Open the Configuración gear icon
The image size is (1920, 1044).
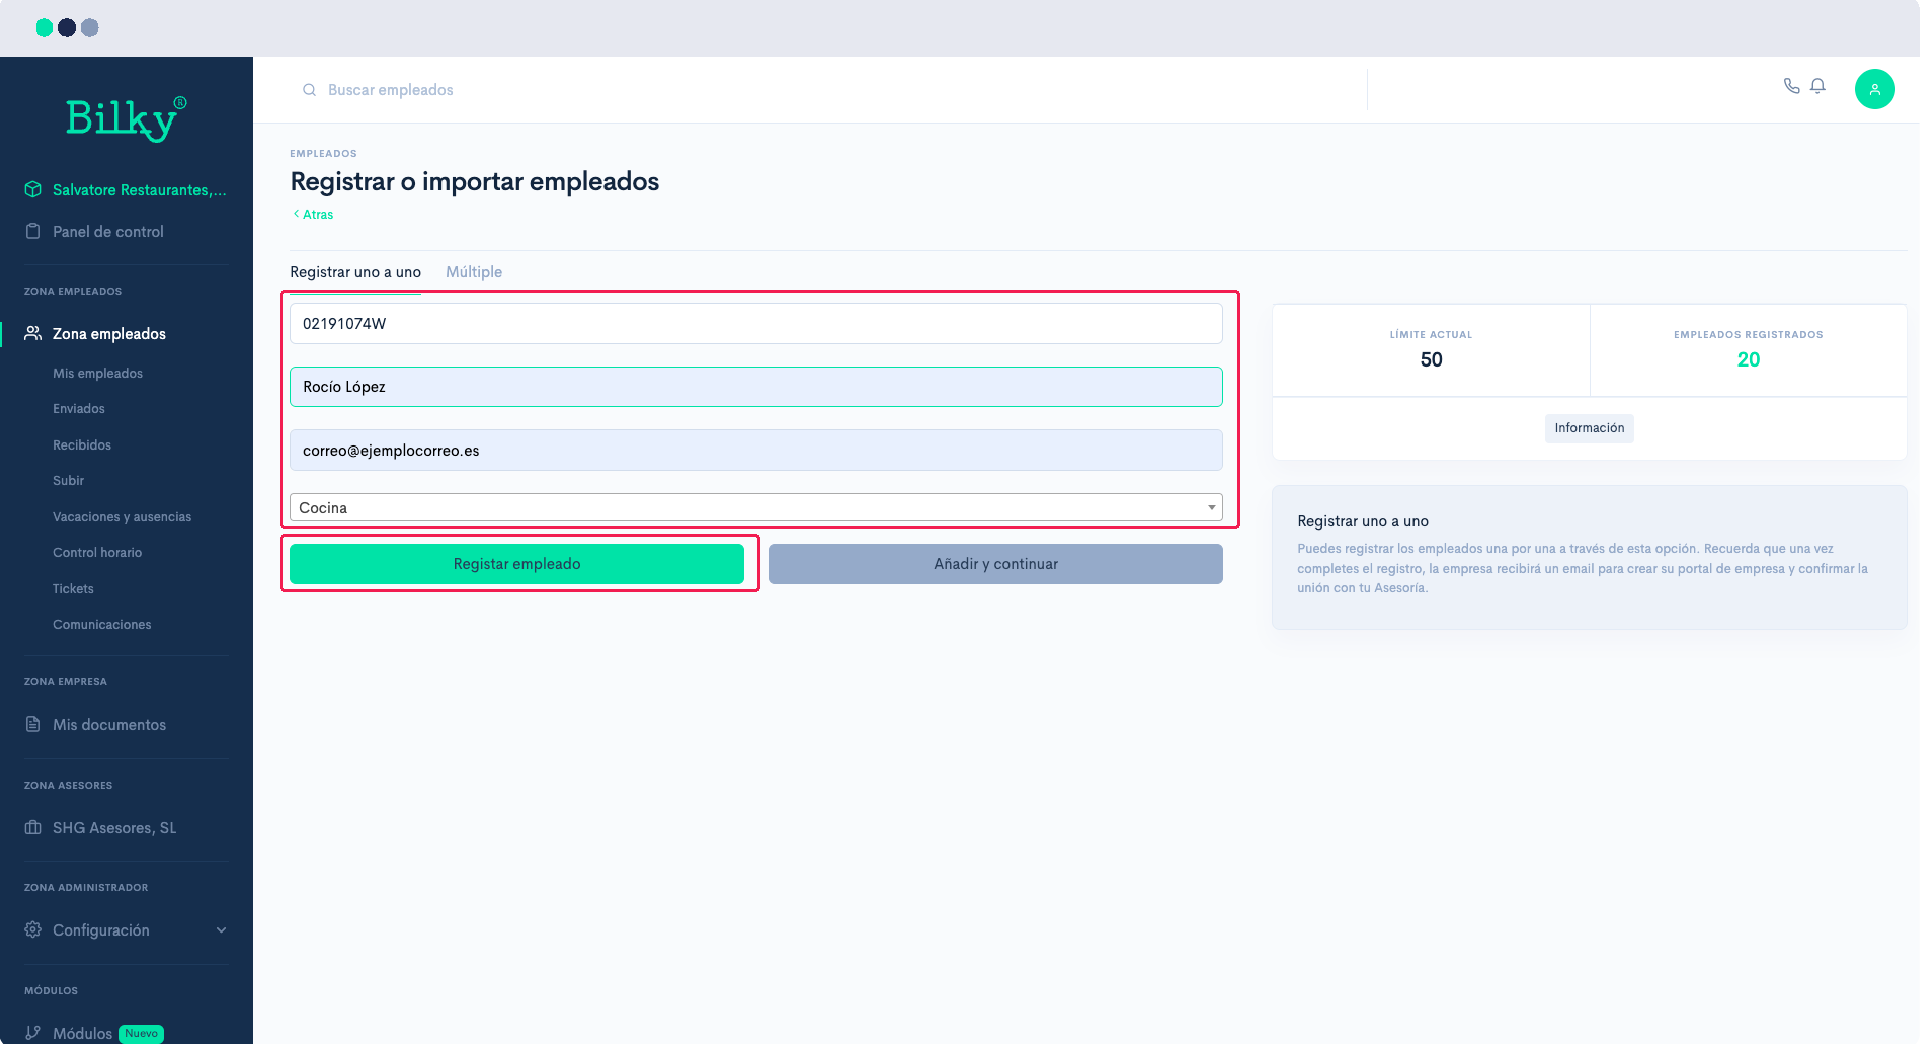(x=32, y=929)
